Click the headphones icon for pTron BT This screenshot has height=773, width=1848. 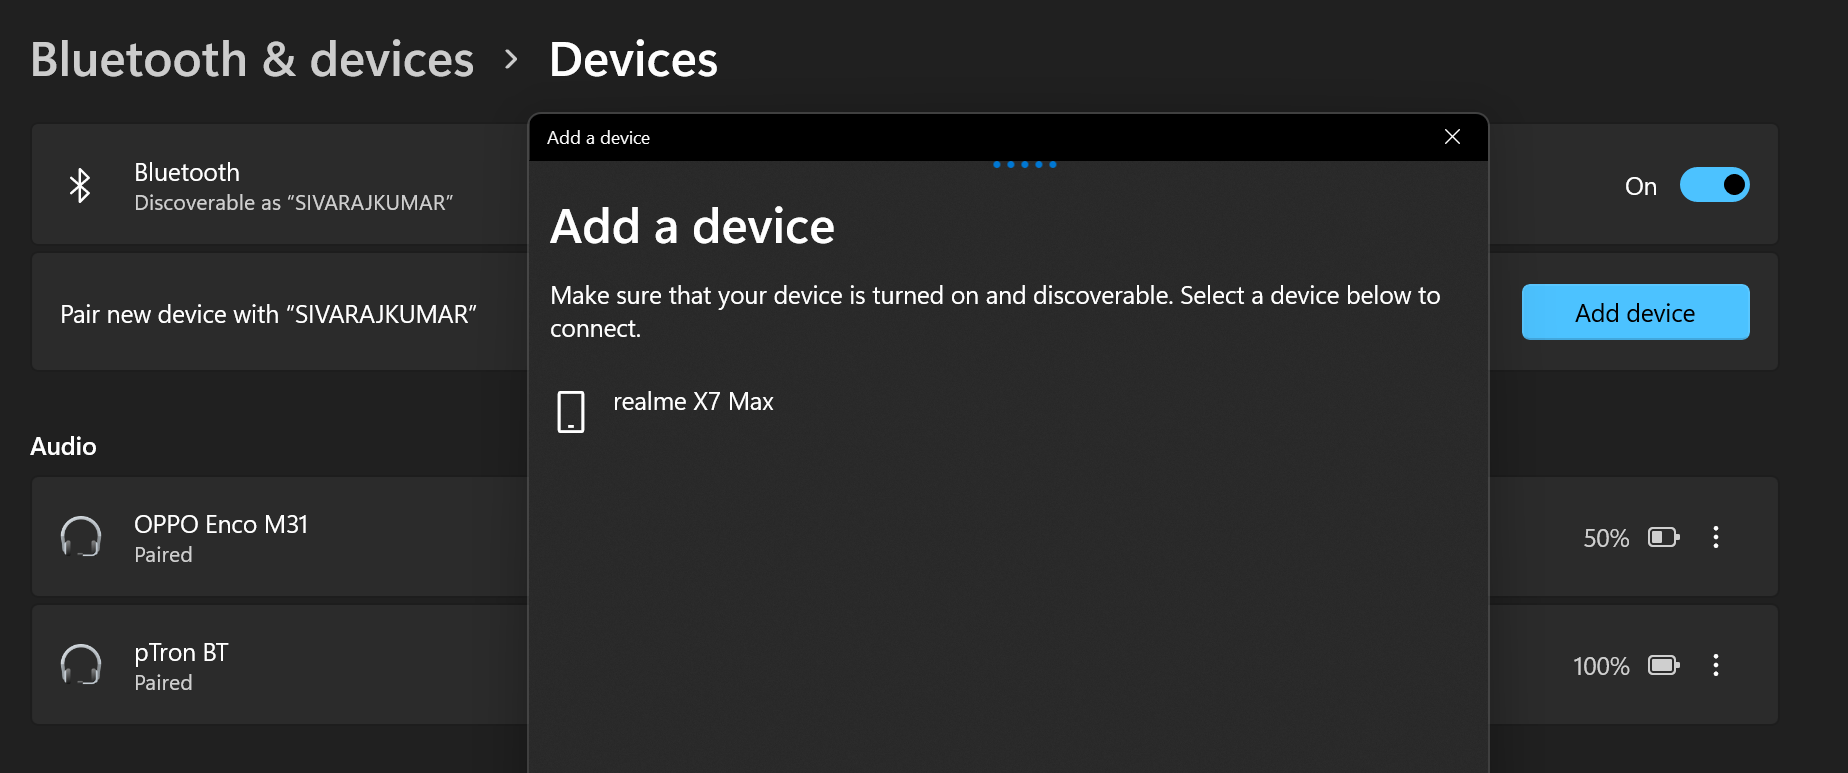84,665
